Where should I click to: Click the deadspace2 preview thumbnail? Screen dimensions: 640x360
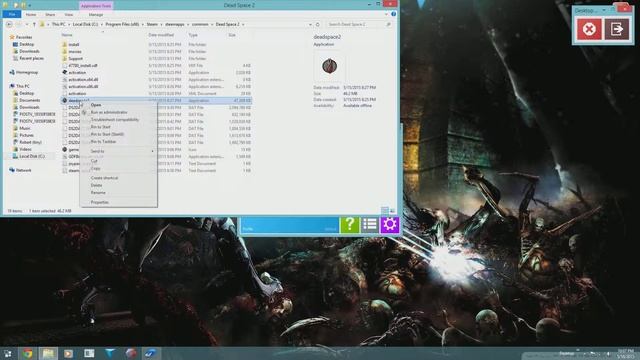329,66
